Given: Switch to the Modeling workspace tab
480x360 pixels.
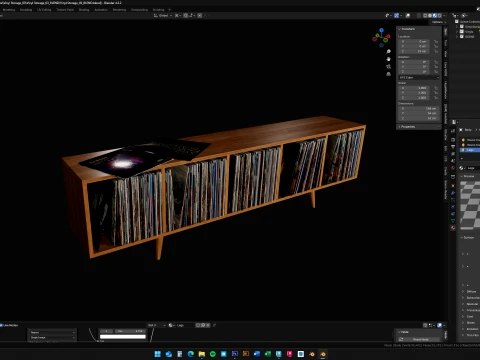Looking at the screenshot, I should 9,10.
